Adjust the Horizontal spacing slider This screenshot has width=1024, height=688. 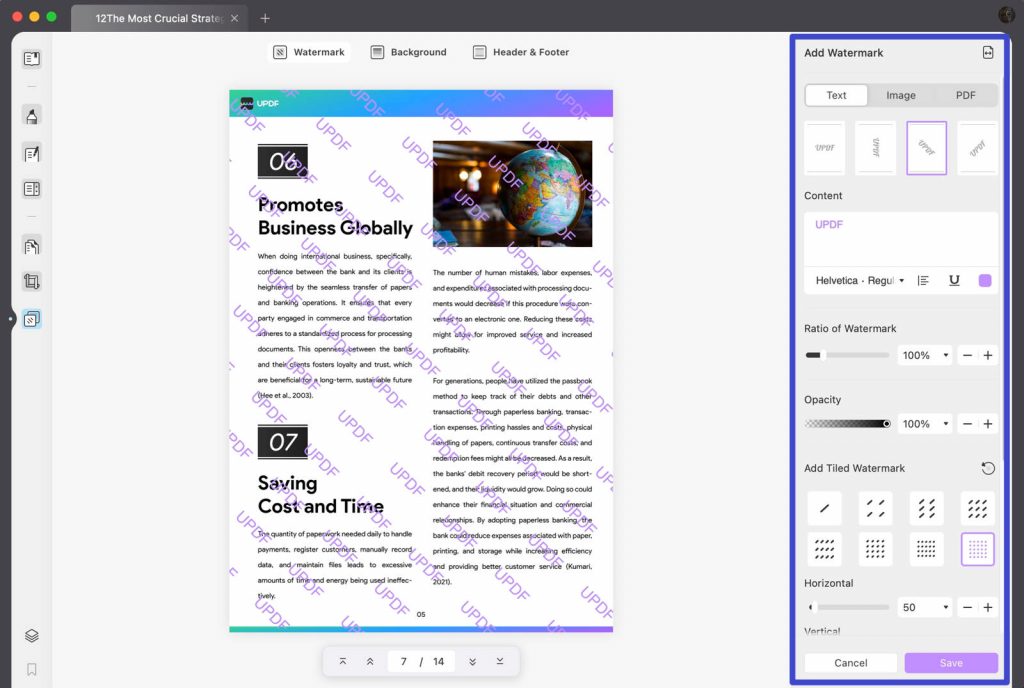tap(848, 608)
